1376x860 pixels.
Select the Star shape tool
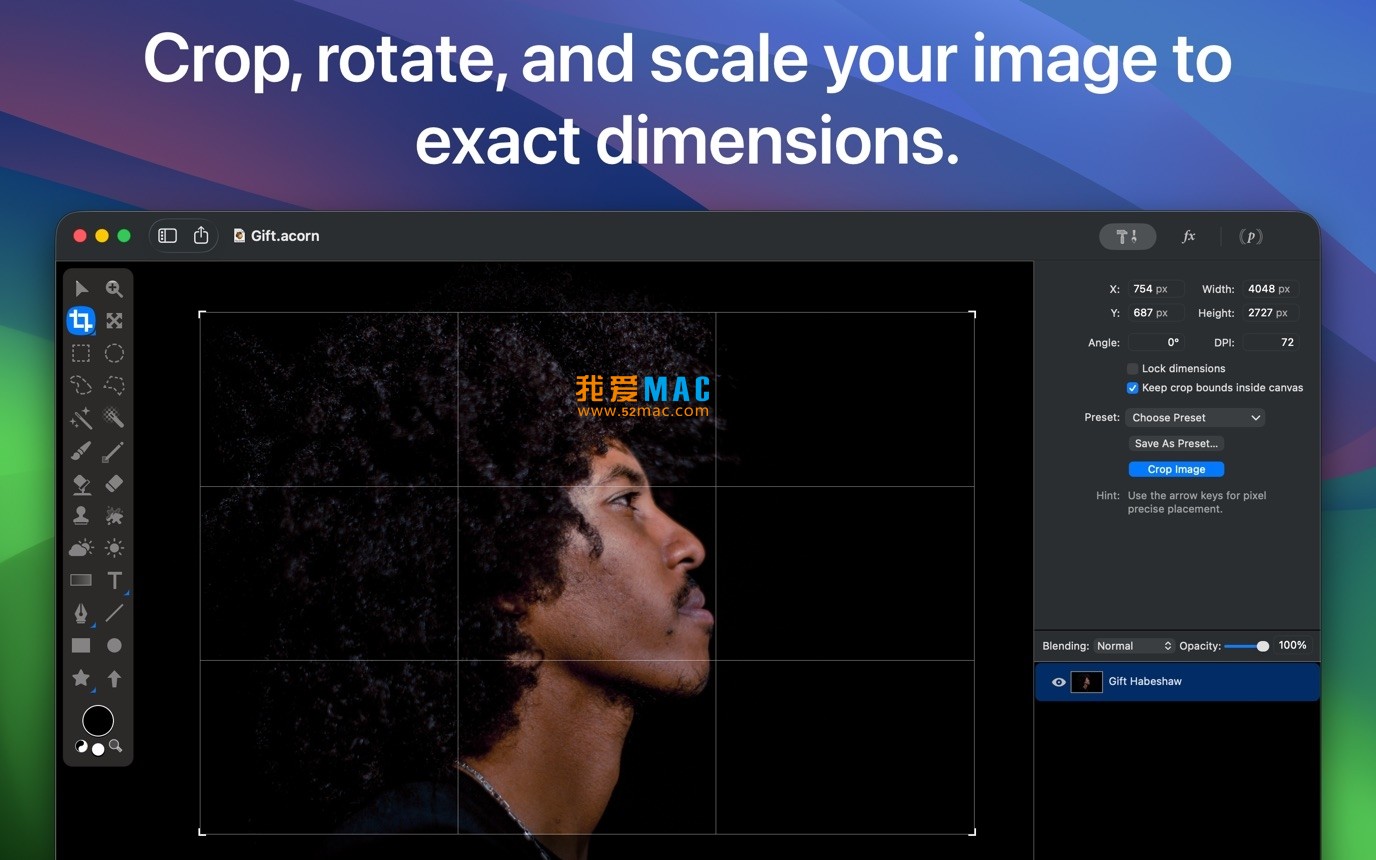tap(81, 678)
